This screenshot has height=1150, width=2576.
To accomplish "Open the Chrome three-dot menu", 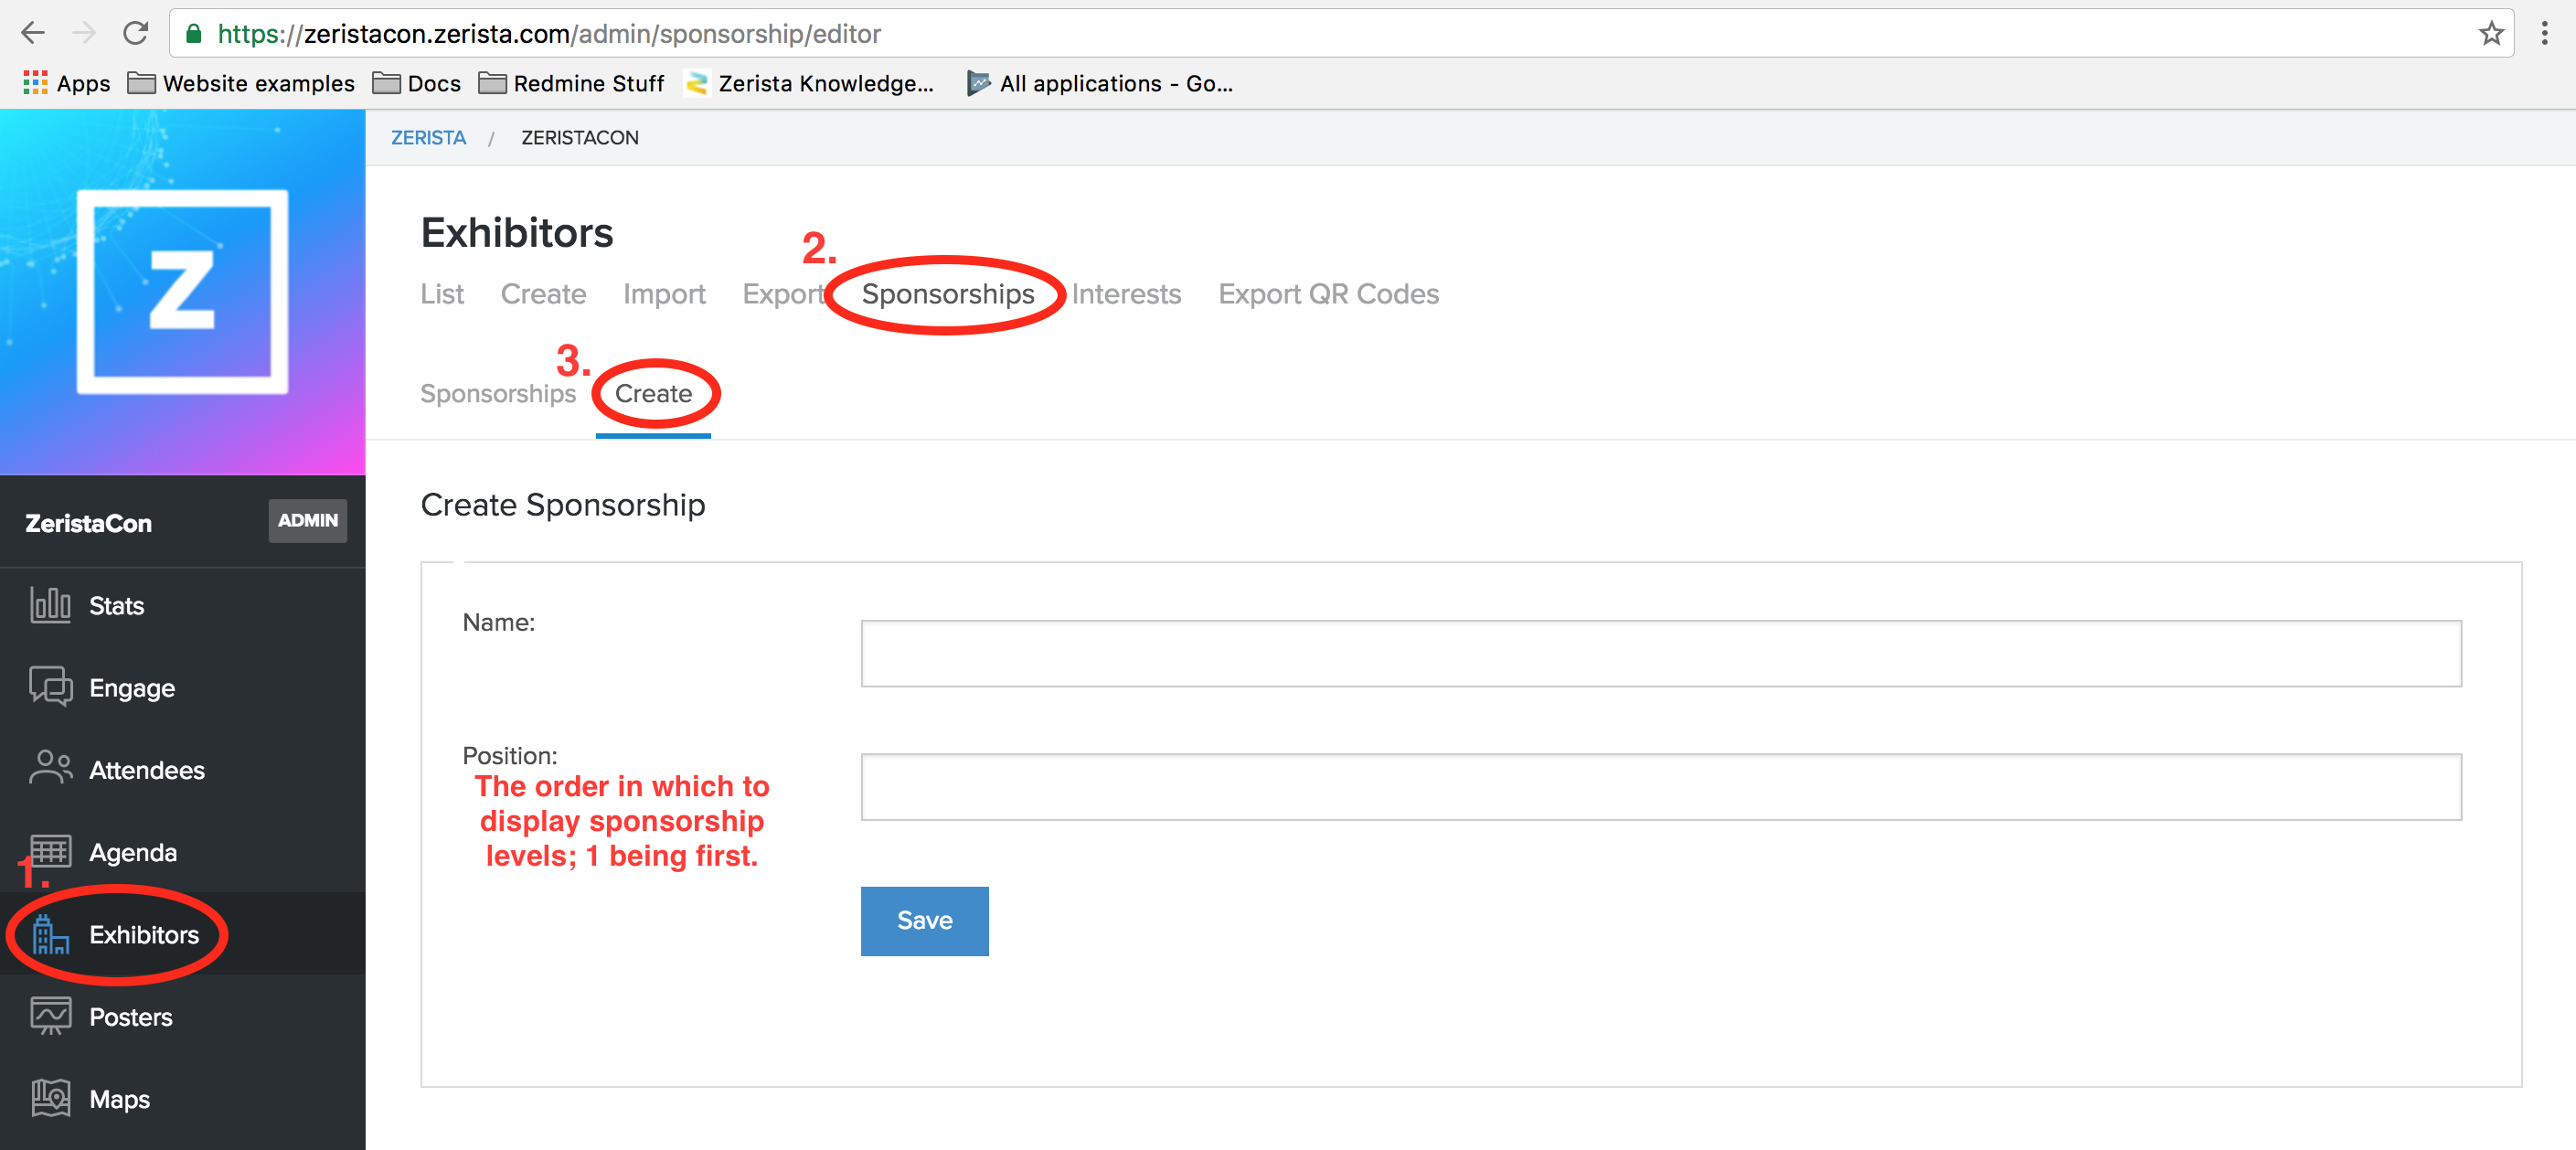I will pos(2544,33).
